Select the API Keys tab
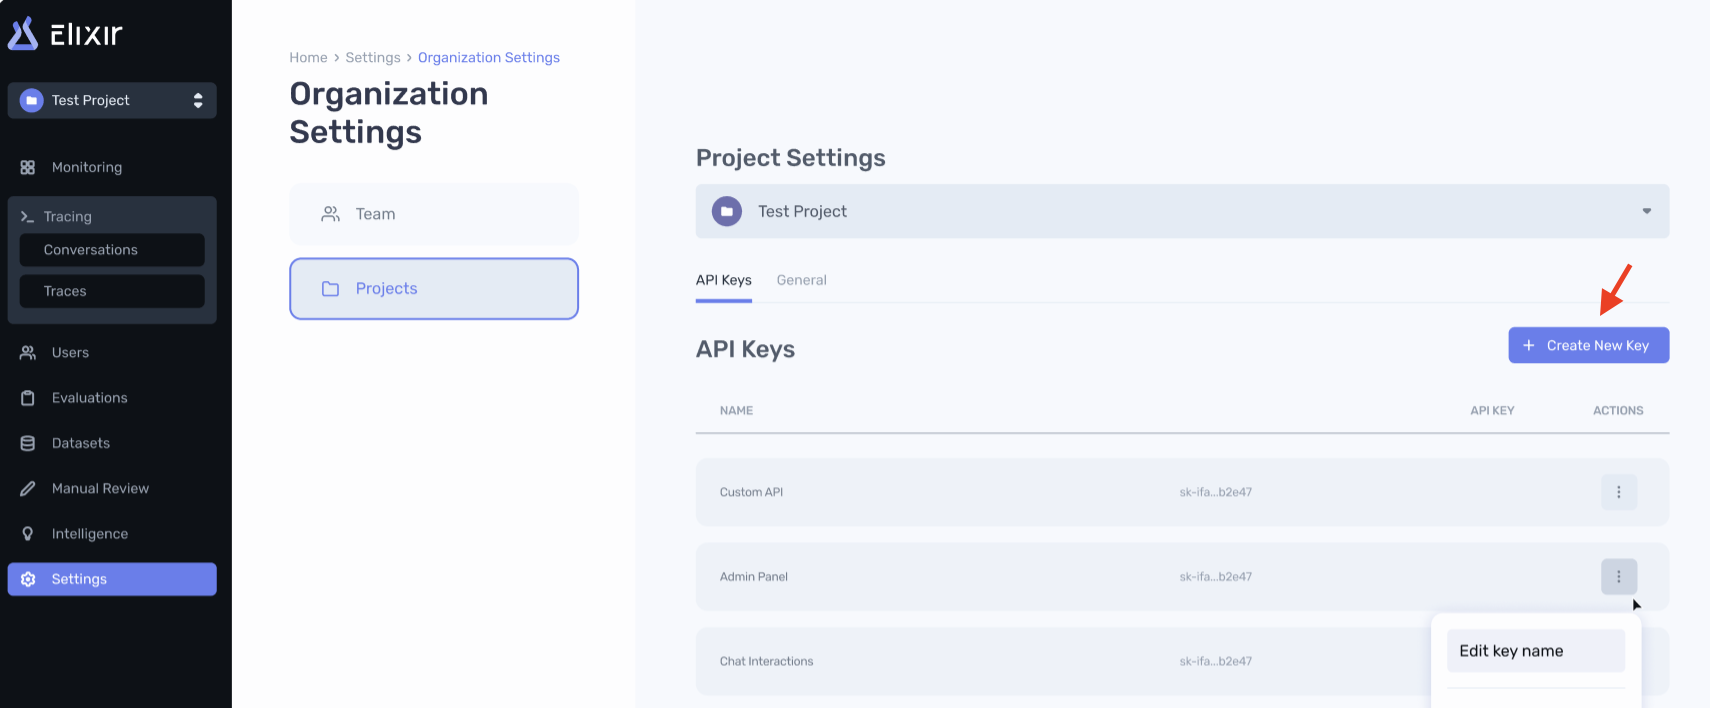Viewport: 1710px width, 708px height. pyautogui.click(x=723, y=280)
